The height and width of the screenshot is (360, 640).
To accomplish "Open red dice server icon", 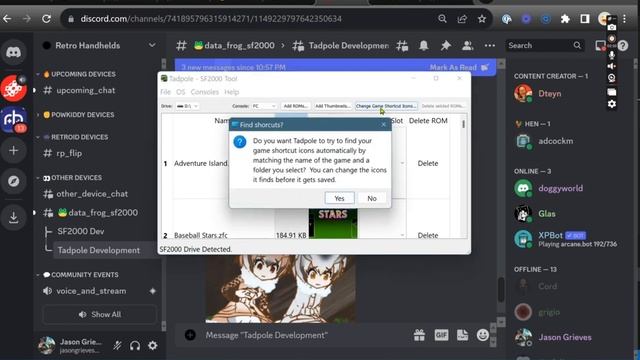I will point(13,87).
